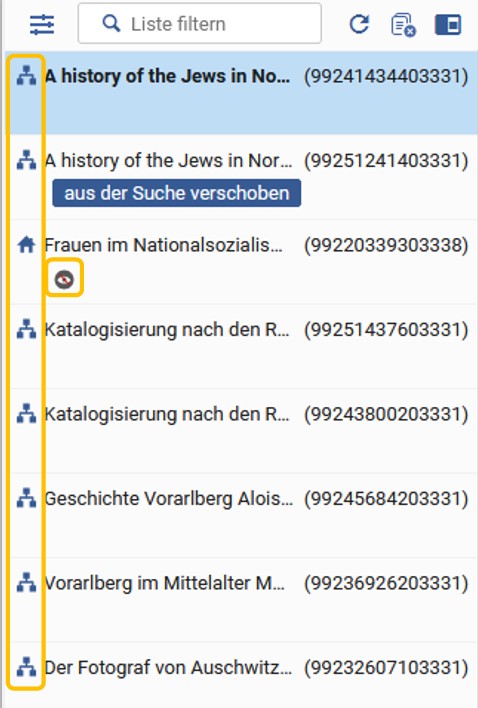Clear the list via document-with-x icon

(x=403, y=25)
